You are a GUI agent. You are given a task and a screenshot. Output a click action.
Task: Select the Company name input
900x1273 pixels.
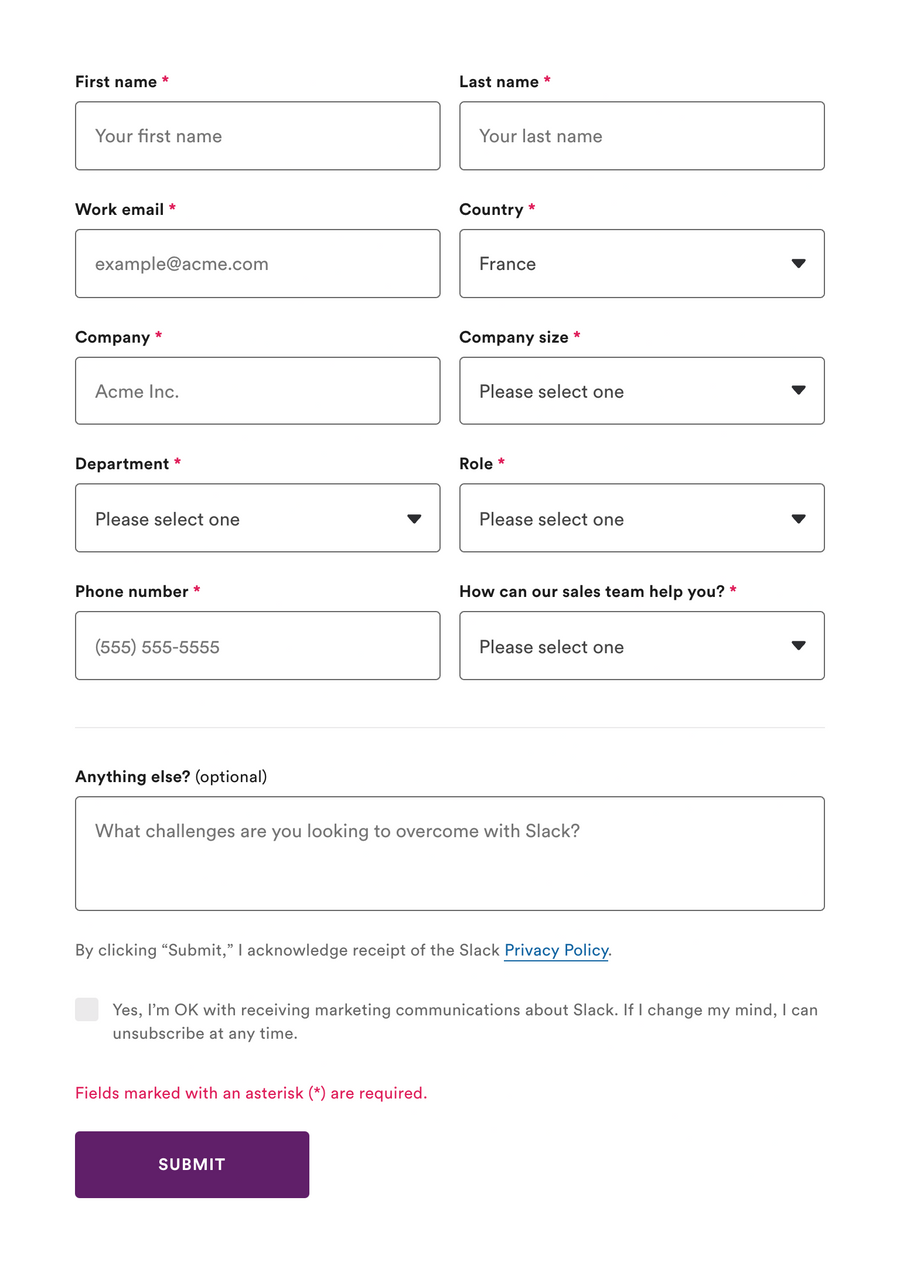pyautogui.click(x=257, y=391)
